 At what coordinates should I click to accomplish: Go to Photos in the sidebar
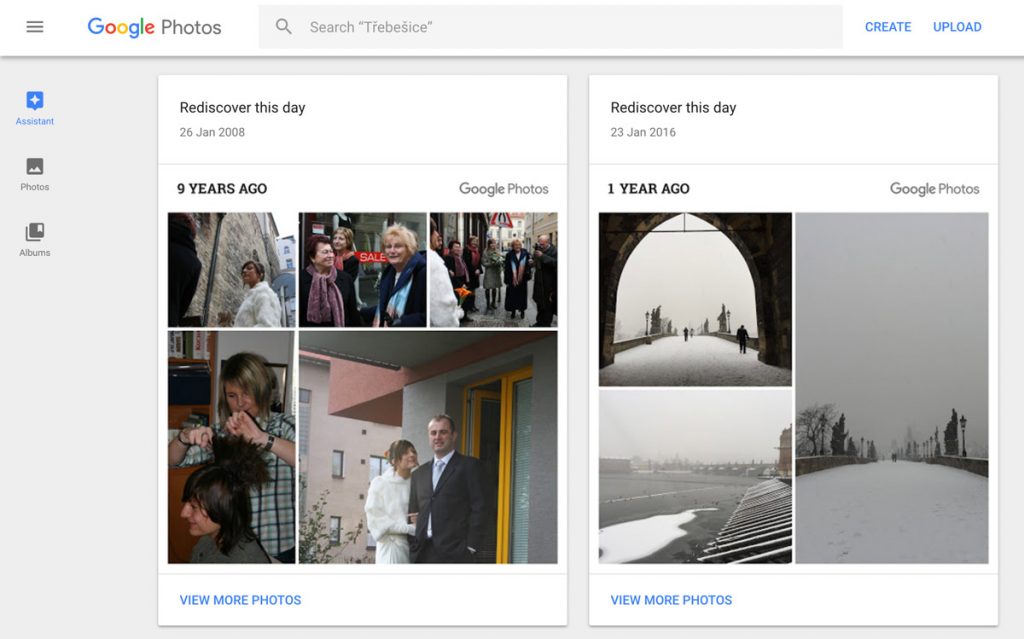[35, 173]
